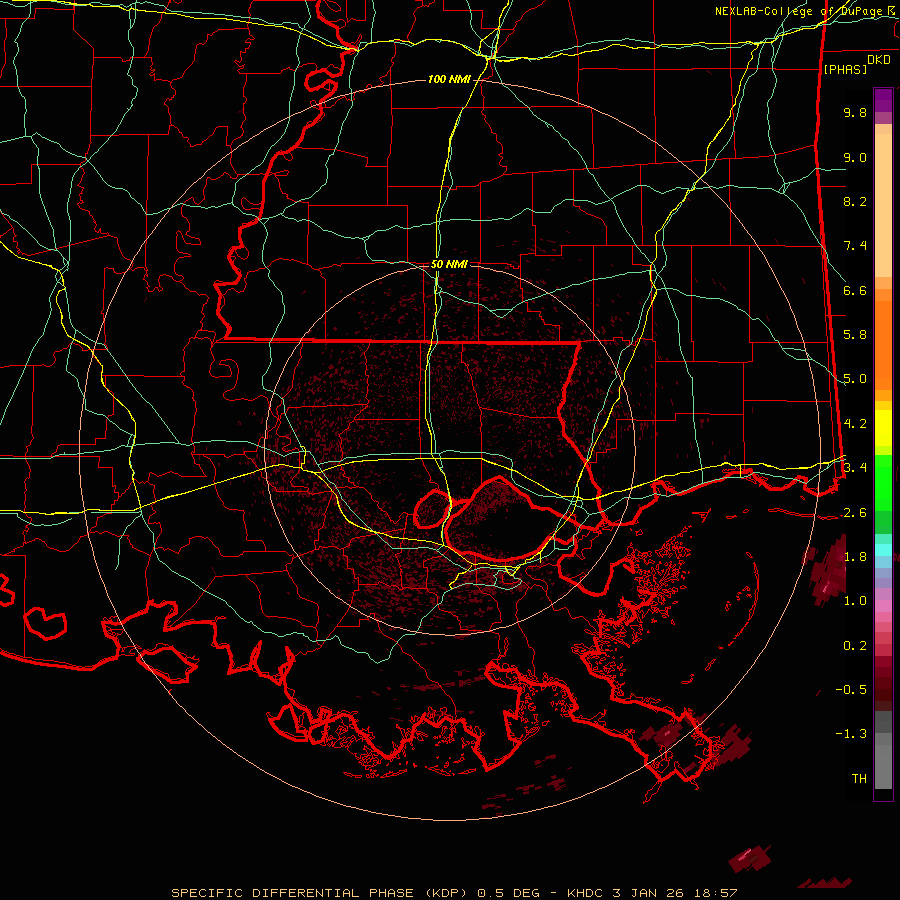Image resolution: width=900 pixels, height=900 pixels.
Task: Click the 6.6 scale value
Action: click(x=855, y=290)
